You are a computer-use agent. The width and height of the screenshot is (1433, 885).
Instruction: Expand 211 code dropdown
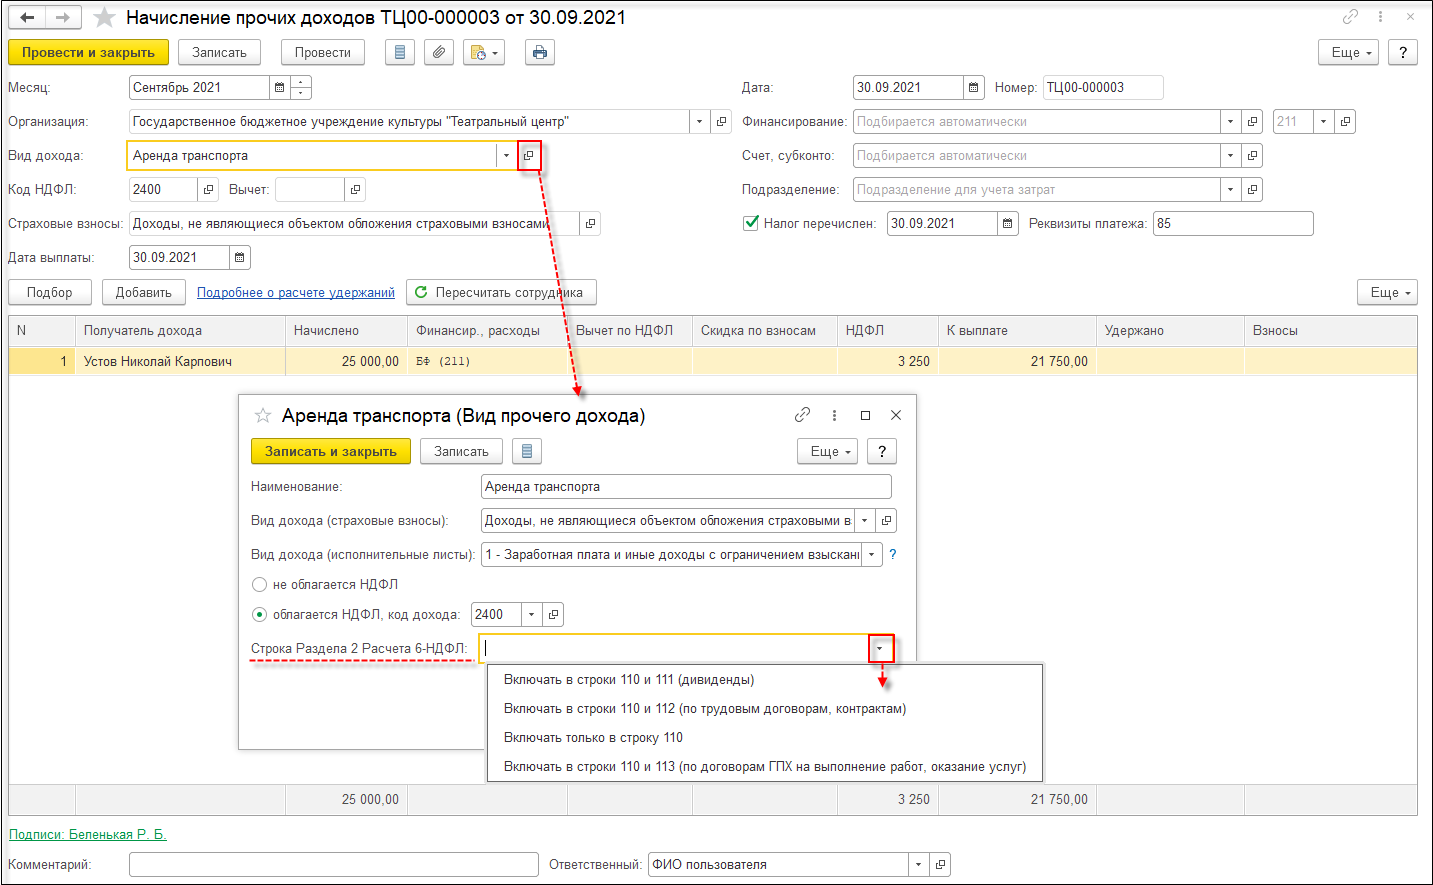click(x=1323, y=122)
